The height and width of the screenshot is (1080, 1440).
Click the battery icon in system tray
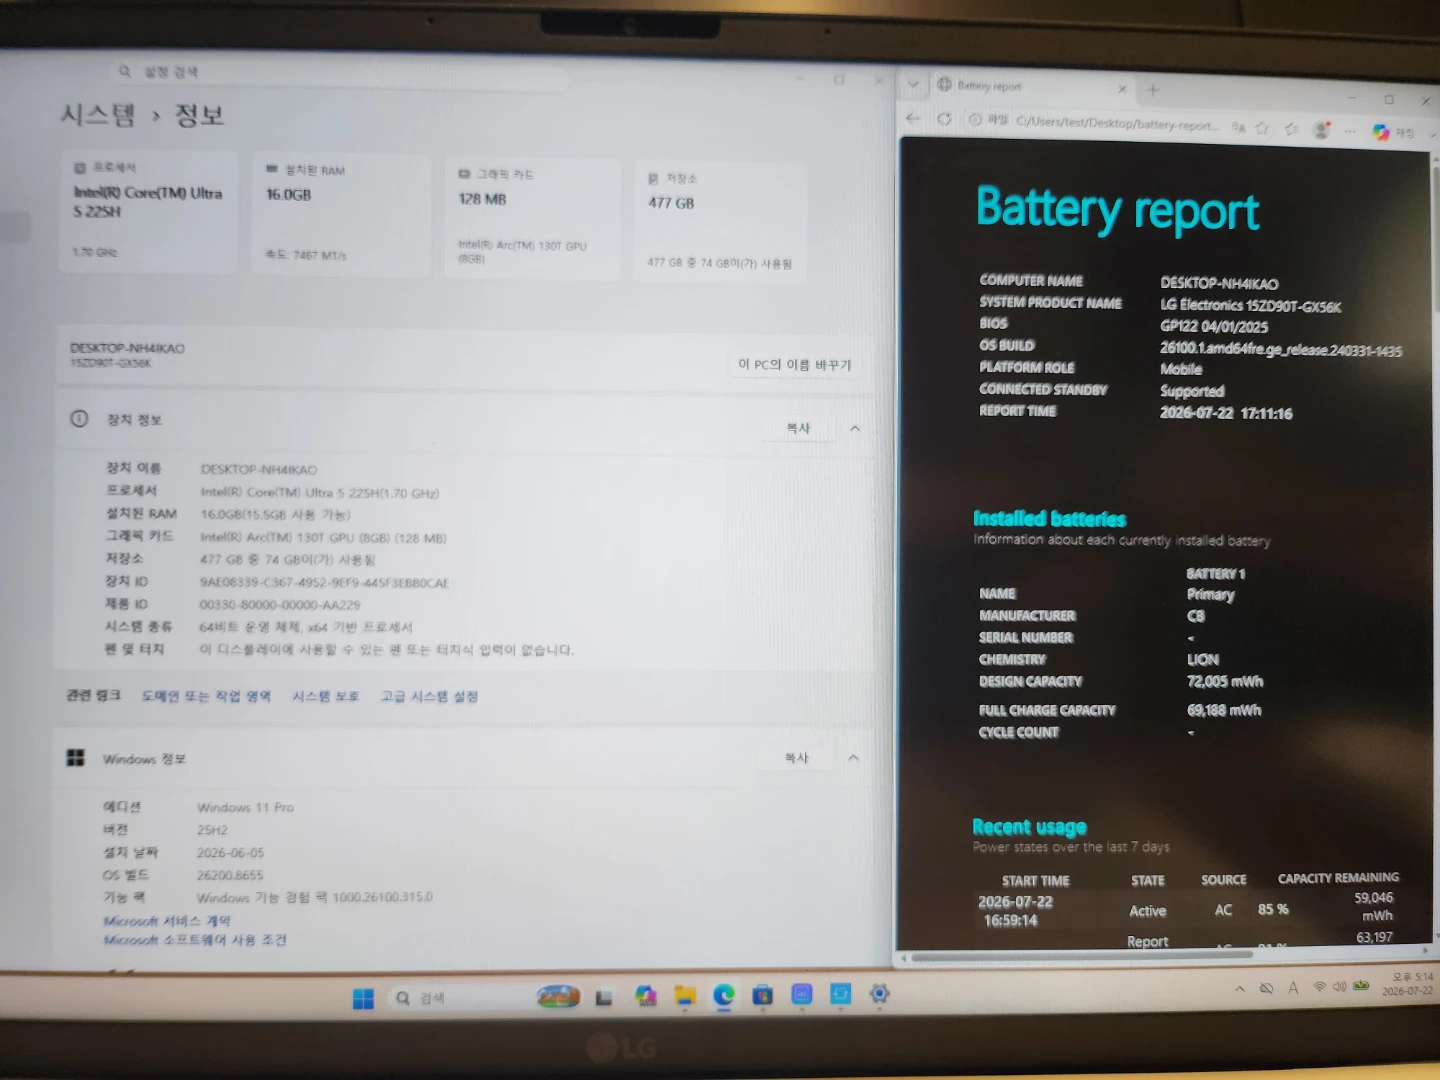click(1361, 986)
